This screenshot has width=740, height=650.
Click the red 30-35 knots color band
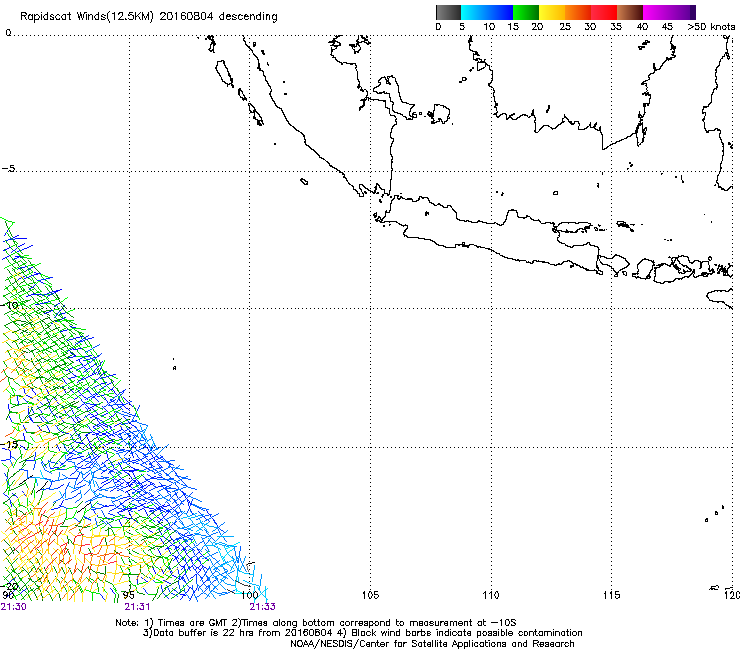click(604, 12)
